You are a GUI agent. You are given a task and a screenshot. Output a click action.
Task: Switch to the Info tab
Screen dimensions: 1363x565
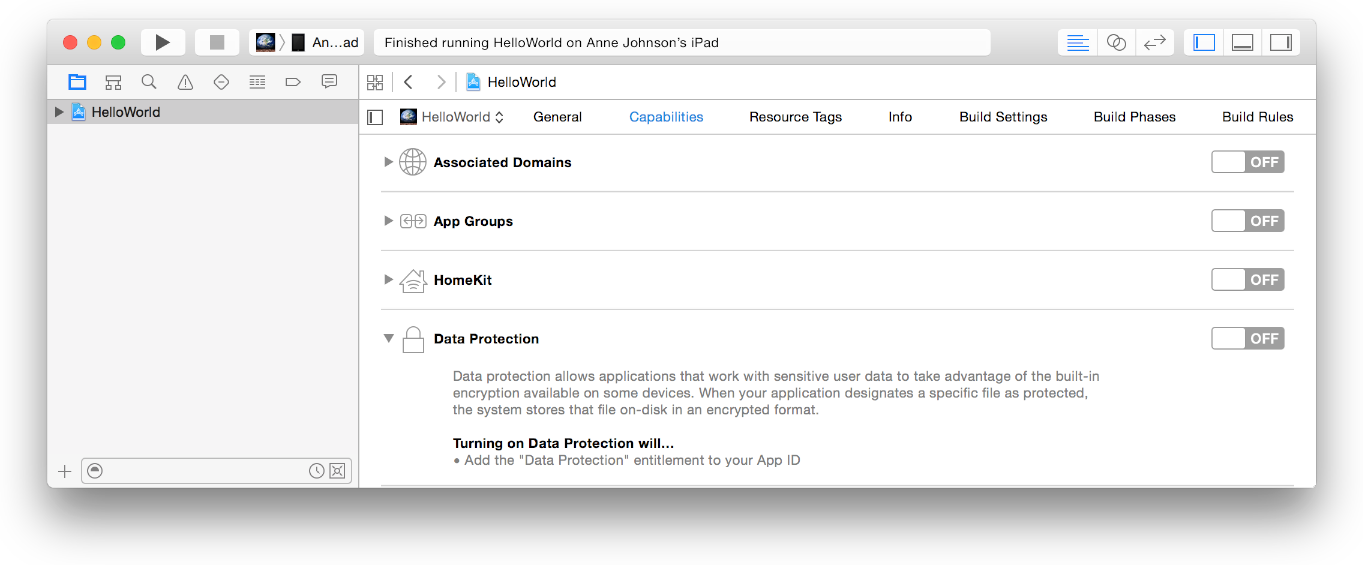point(900,117)
